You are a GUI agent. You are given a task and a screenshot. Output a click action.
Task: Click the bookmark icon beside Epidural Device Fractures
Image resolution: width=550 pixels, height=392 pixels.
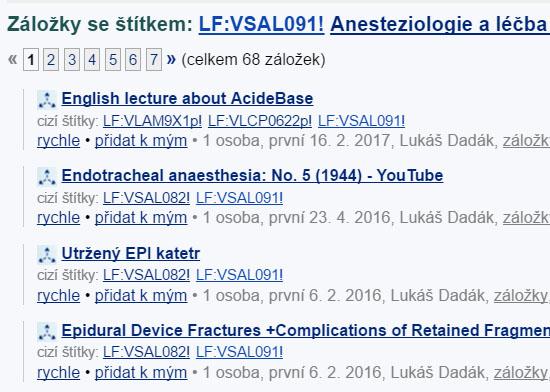tap(47, 331)
